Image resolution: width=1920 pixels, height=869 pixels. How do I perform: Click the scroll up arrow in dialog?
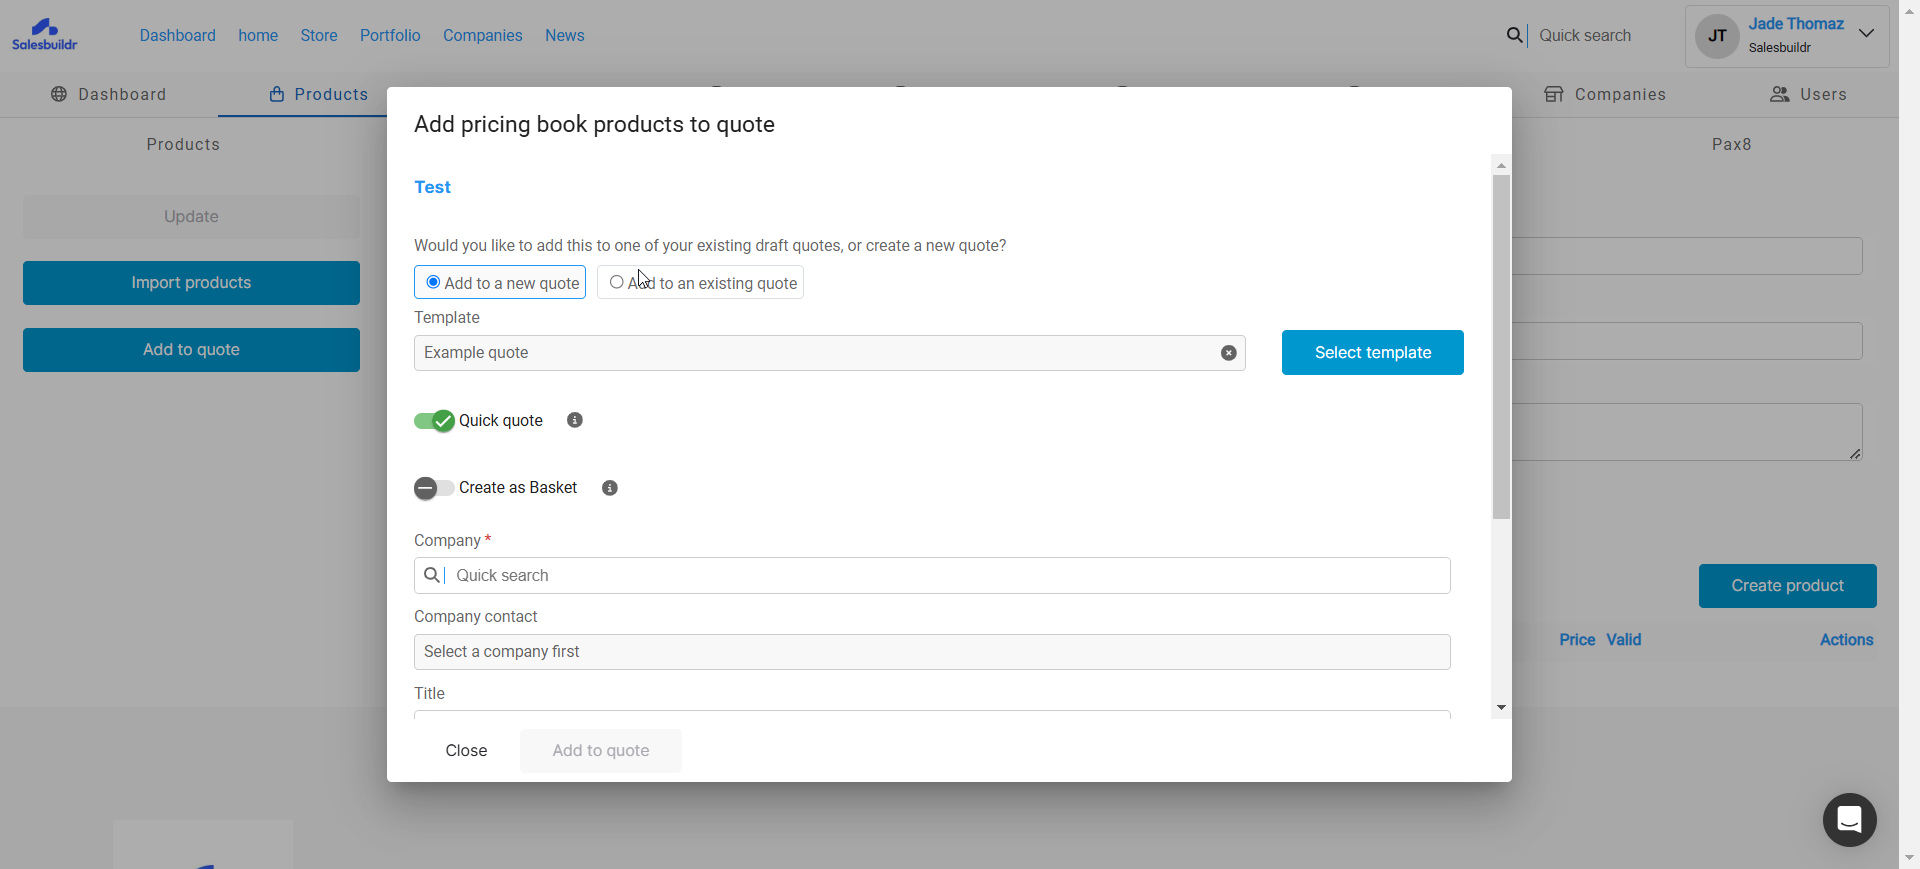(1501, 165)
